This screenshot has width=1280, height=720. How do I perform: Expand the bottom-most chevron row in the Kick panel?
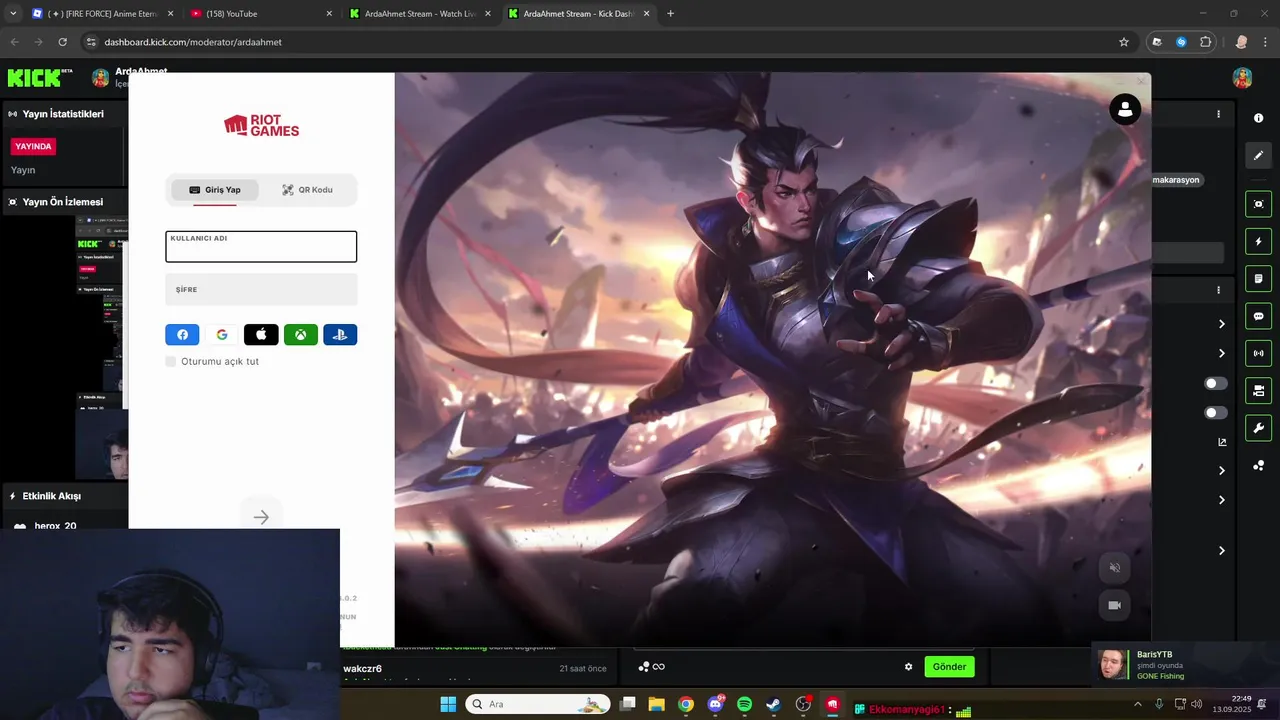(1221, 550)
